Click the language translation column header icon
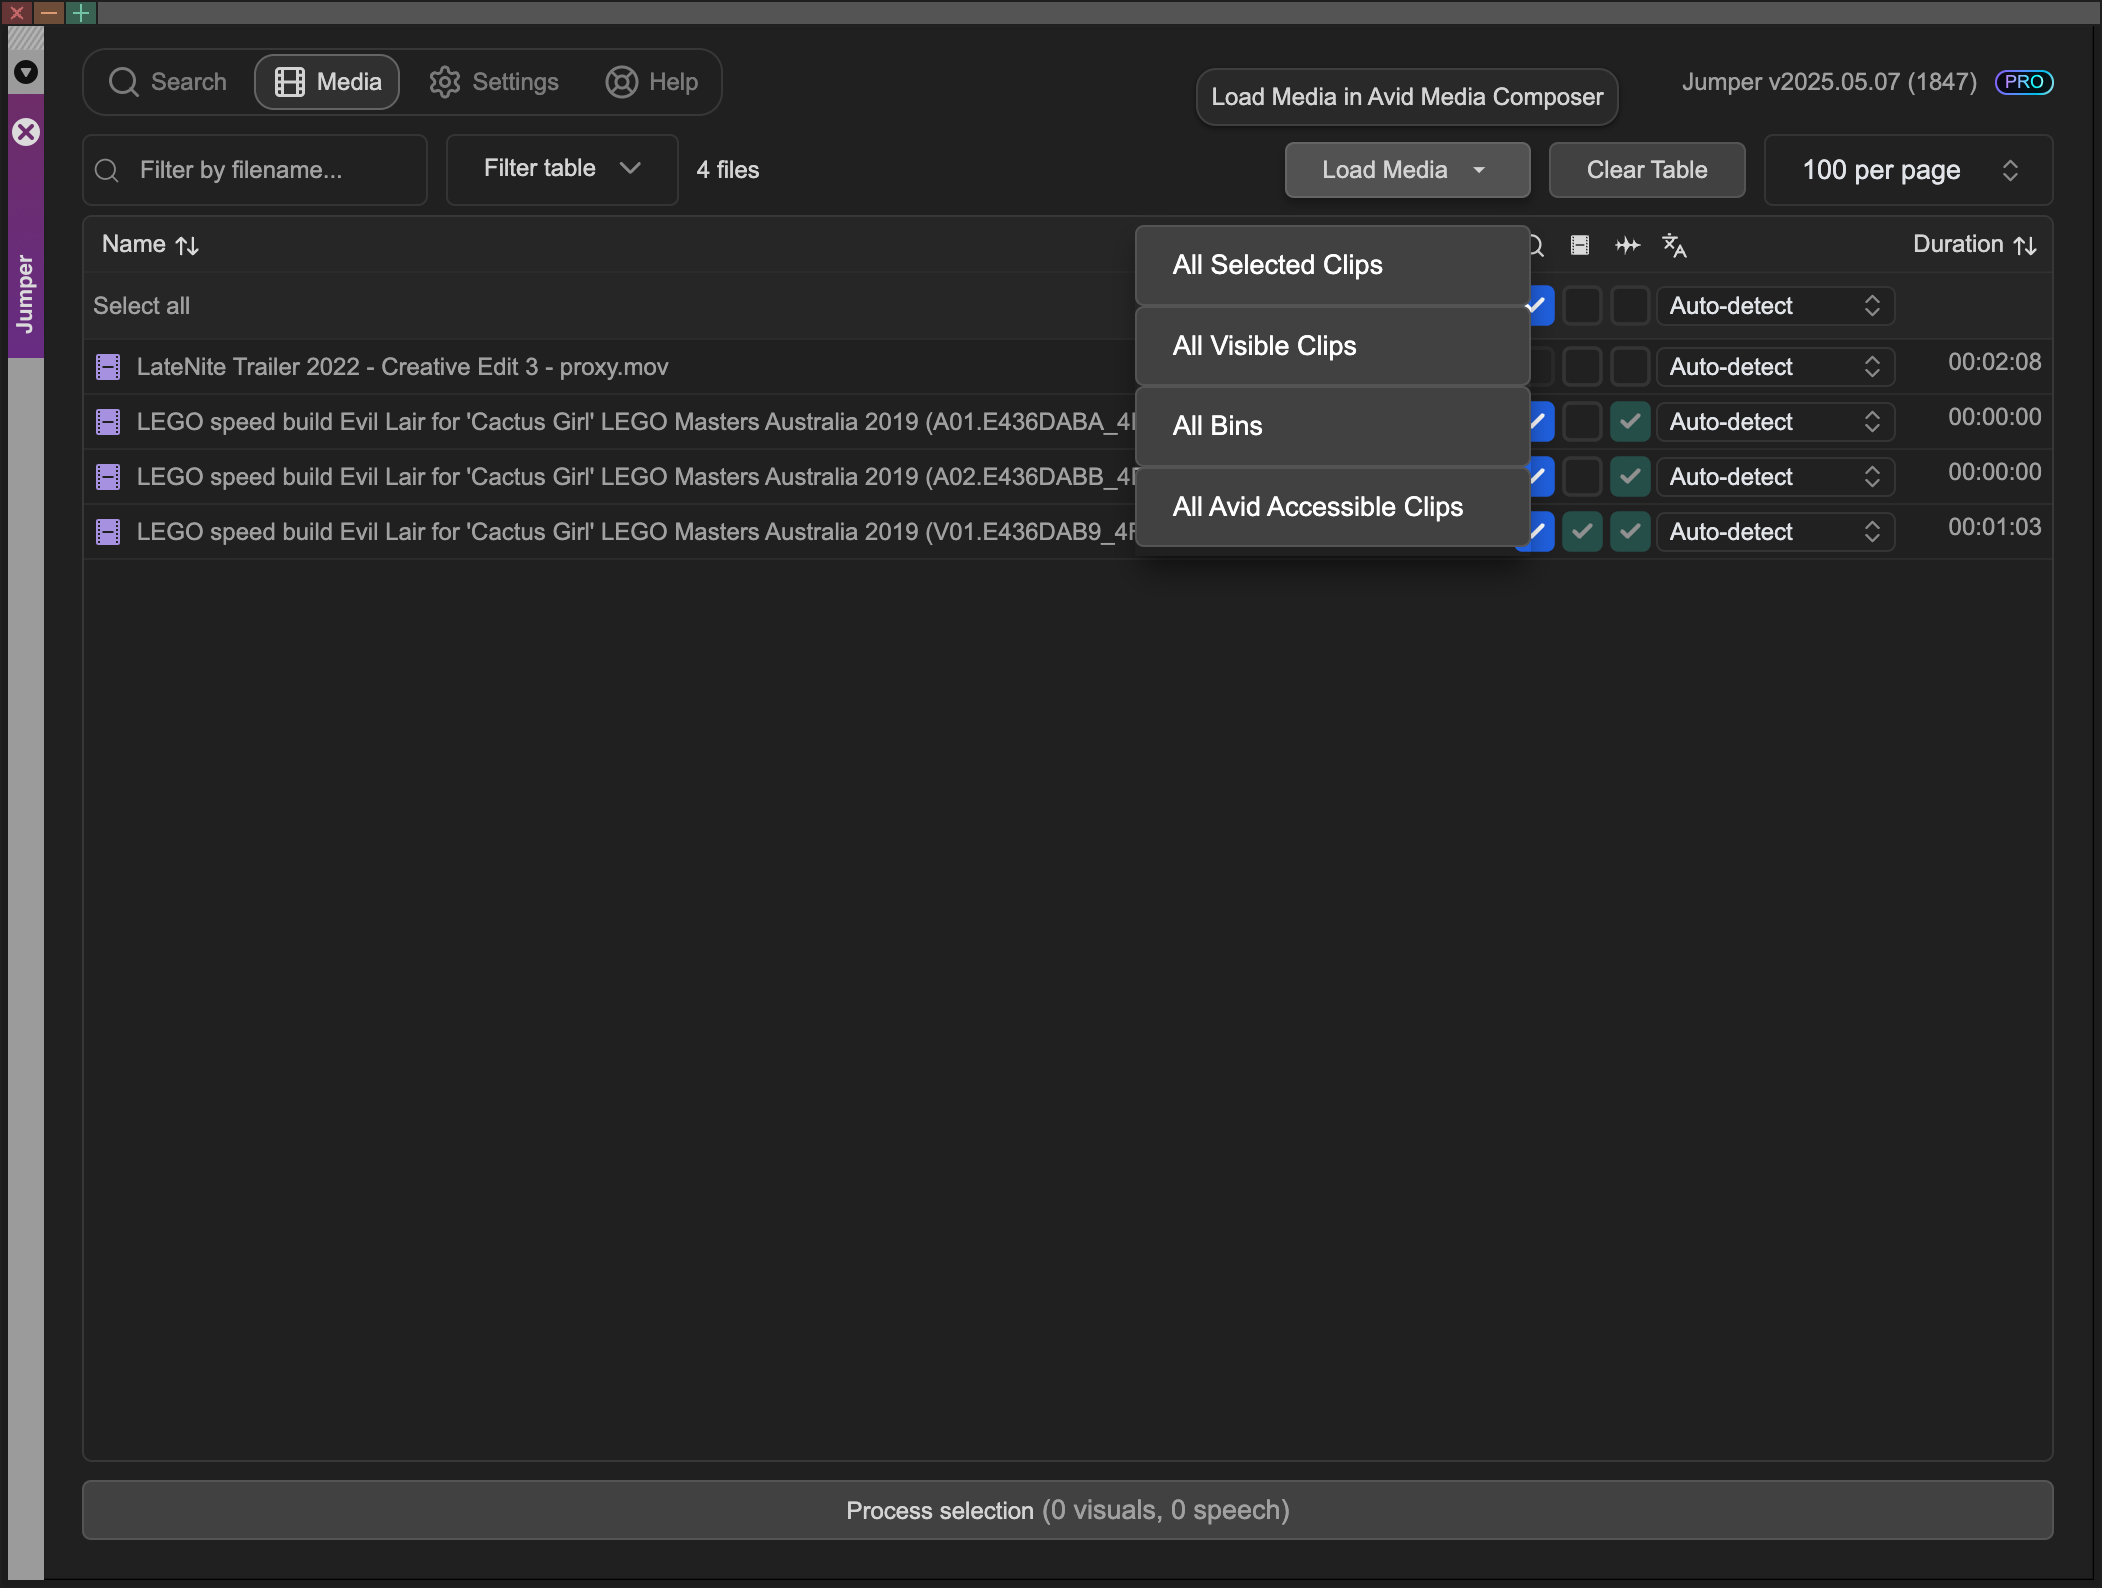Image resolution: width=2102 pixels, height=1588 pixels. point(1674,245)
